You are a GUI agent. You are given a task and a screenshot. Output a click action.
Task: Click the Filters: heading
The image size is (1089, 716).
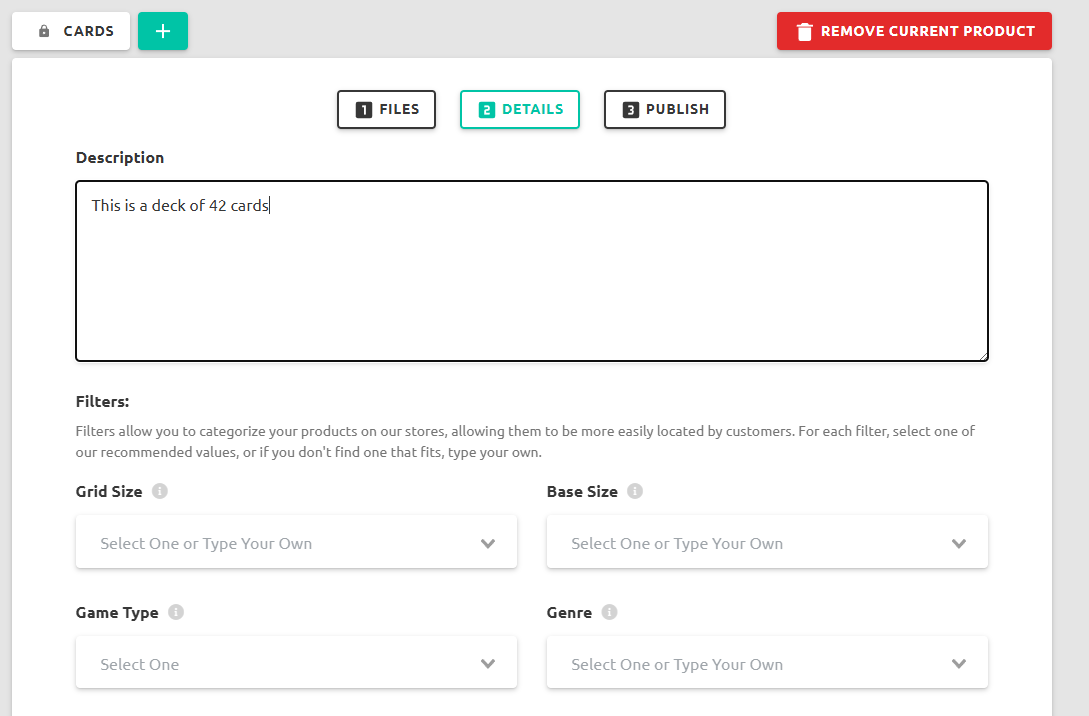102,401
